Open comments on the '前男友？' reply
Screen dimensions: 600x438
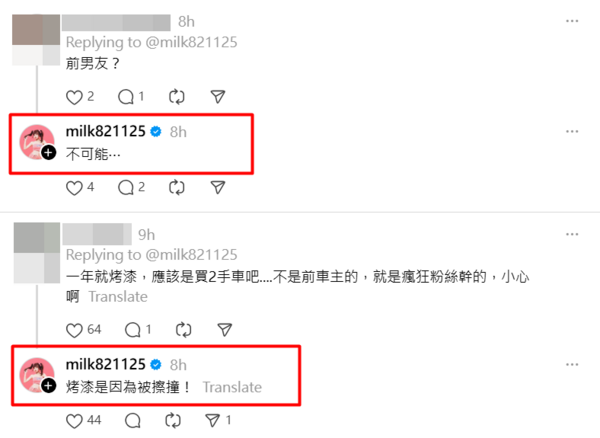pos(126,97)
